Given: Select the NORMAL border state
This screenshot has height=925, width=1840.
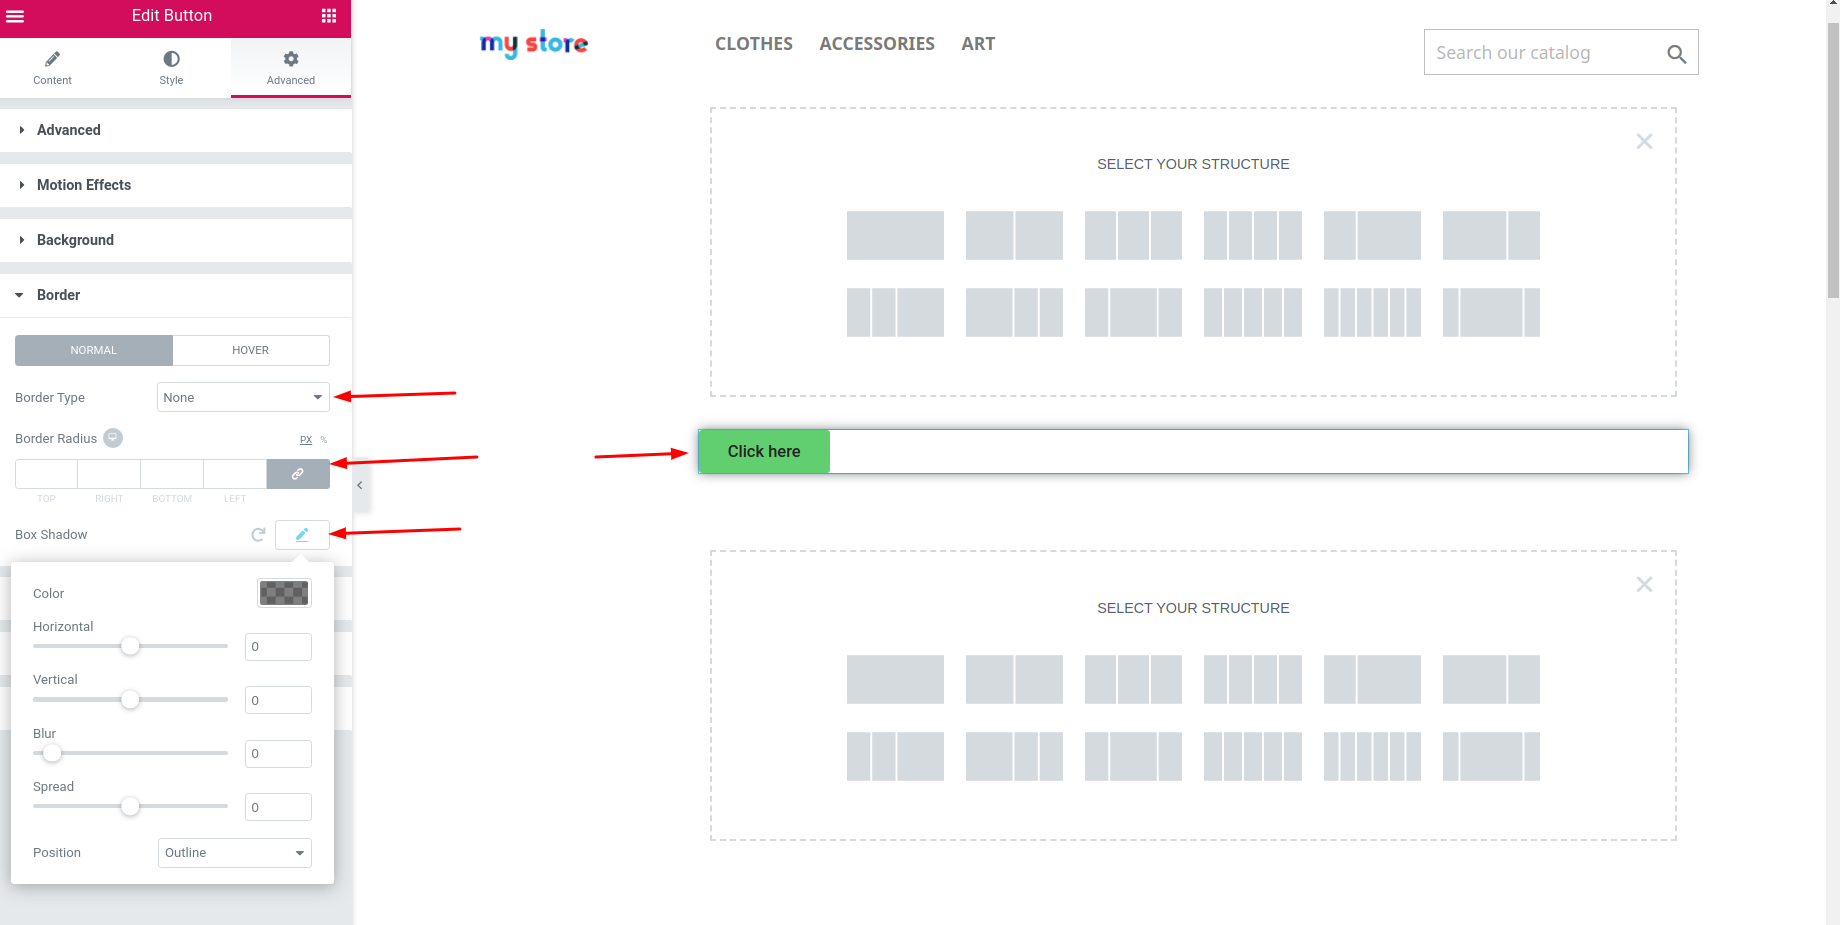Looking at the screenshot, I should 94,350.
